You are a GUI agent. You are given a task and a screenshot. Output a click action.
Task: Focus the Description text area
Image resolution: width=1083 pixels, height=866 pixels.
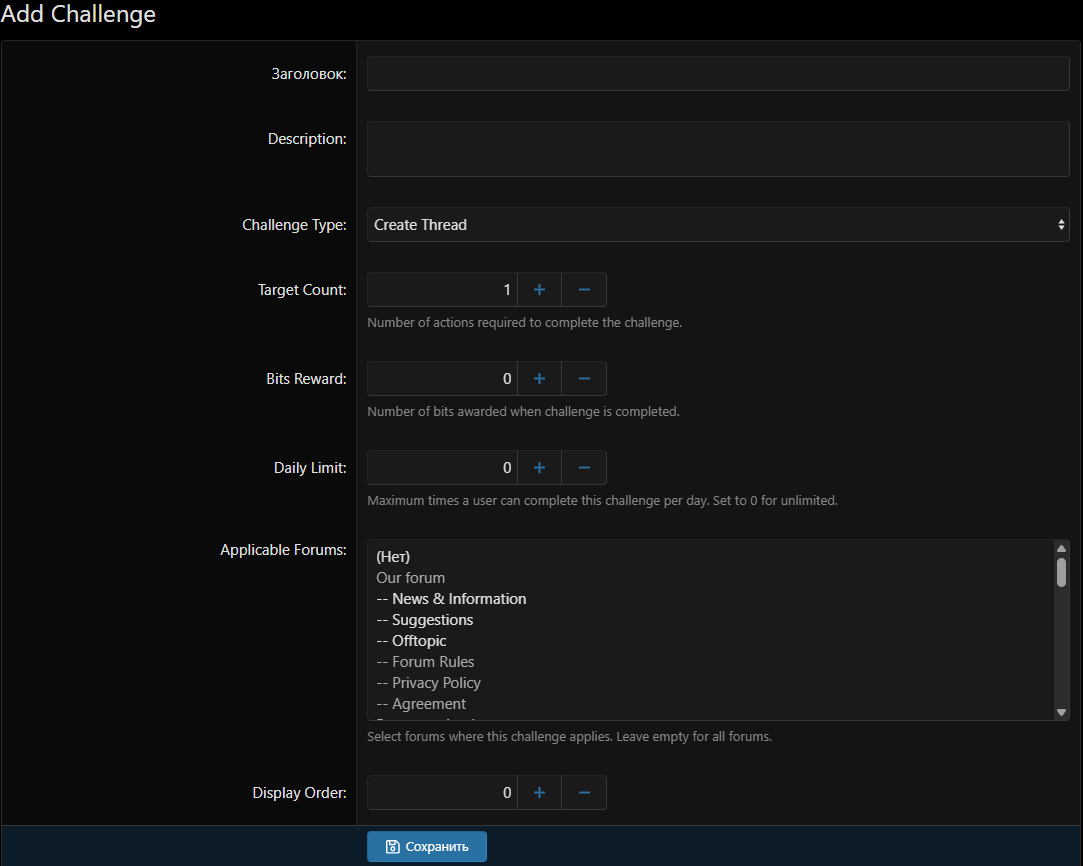(717, 149)
